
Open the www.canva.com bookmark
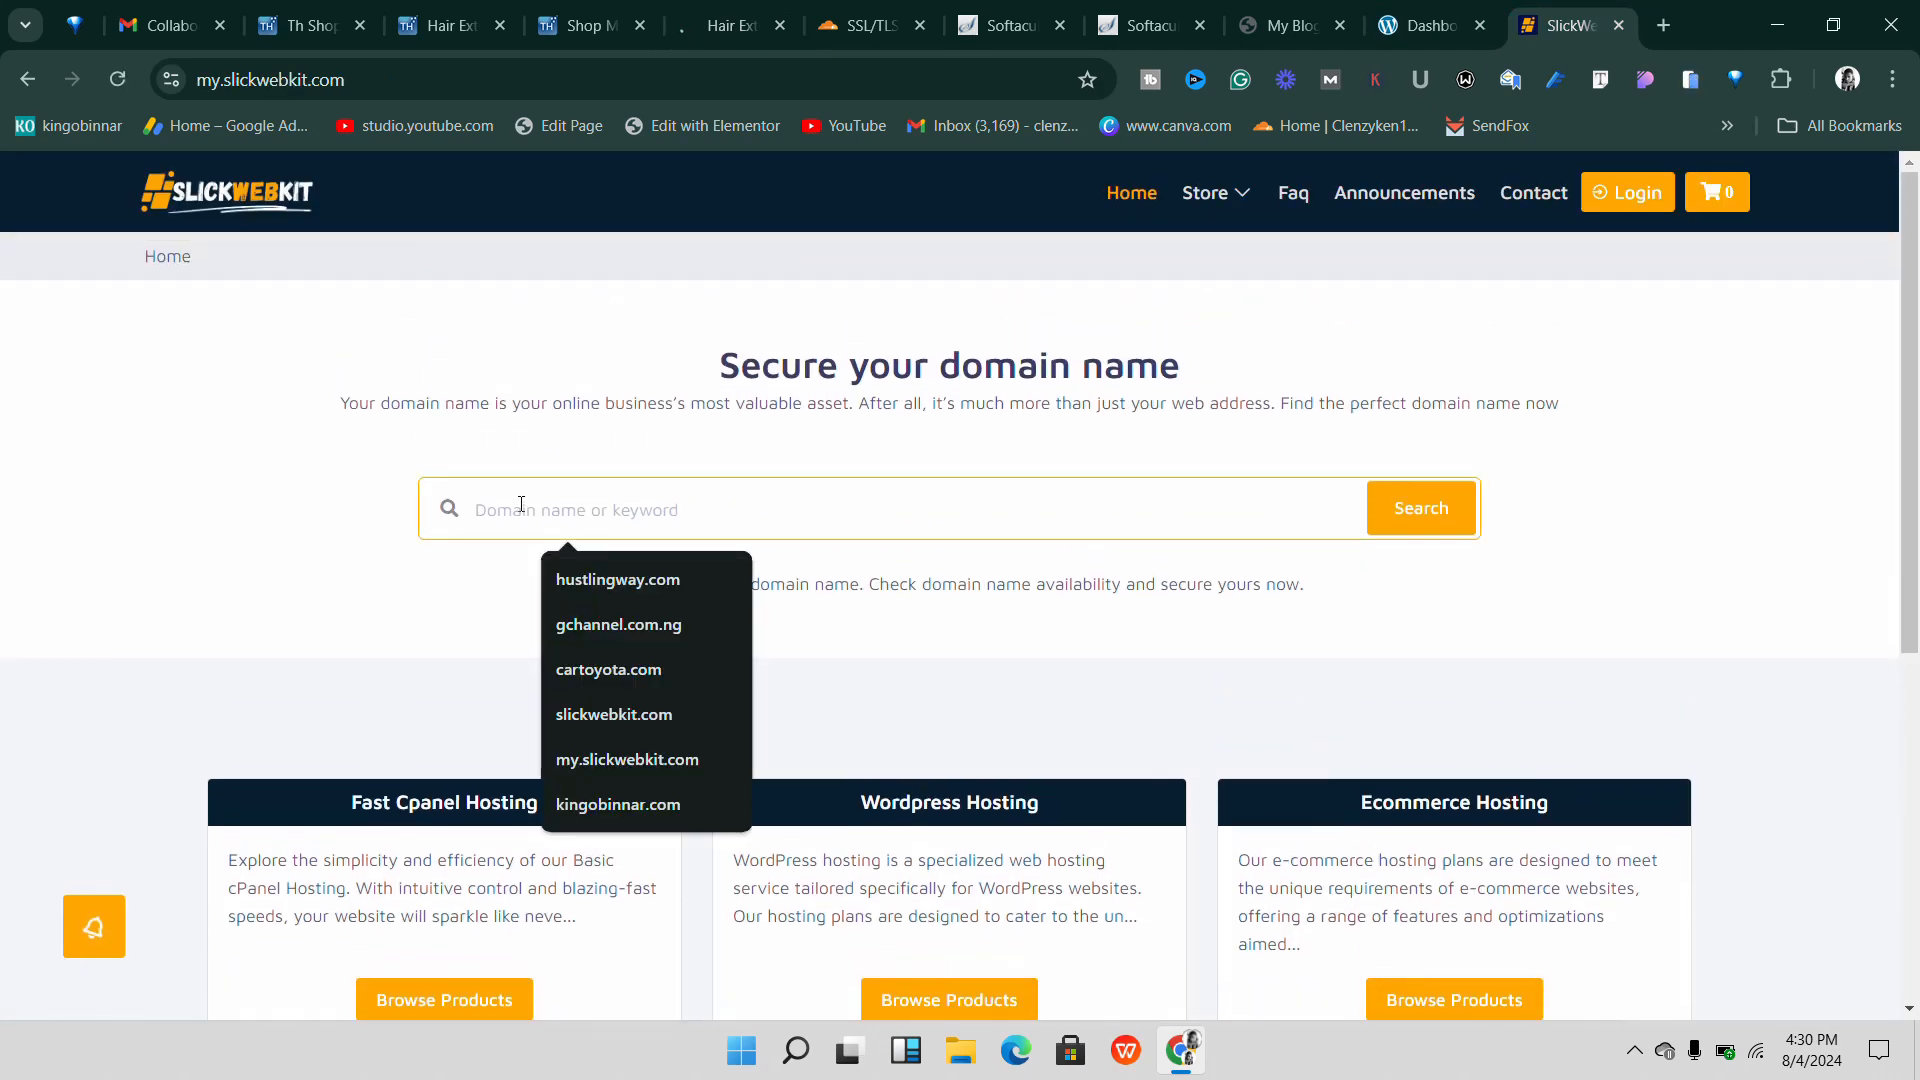(x=1165, y=126)
